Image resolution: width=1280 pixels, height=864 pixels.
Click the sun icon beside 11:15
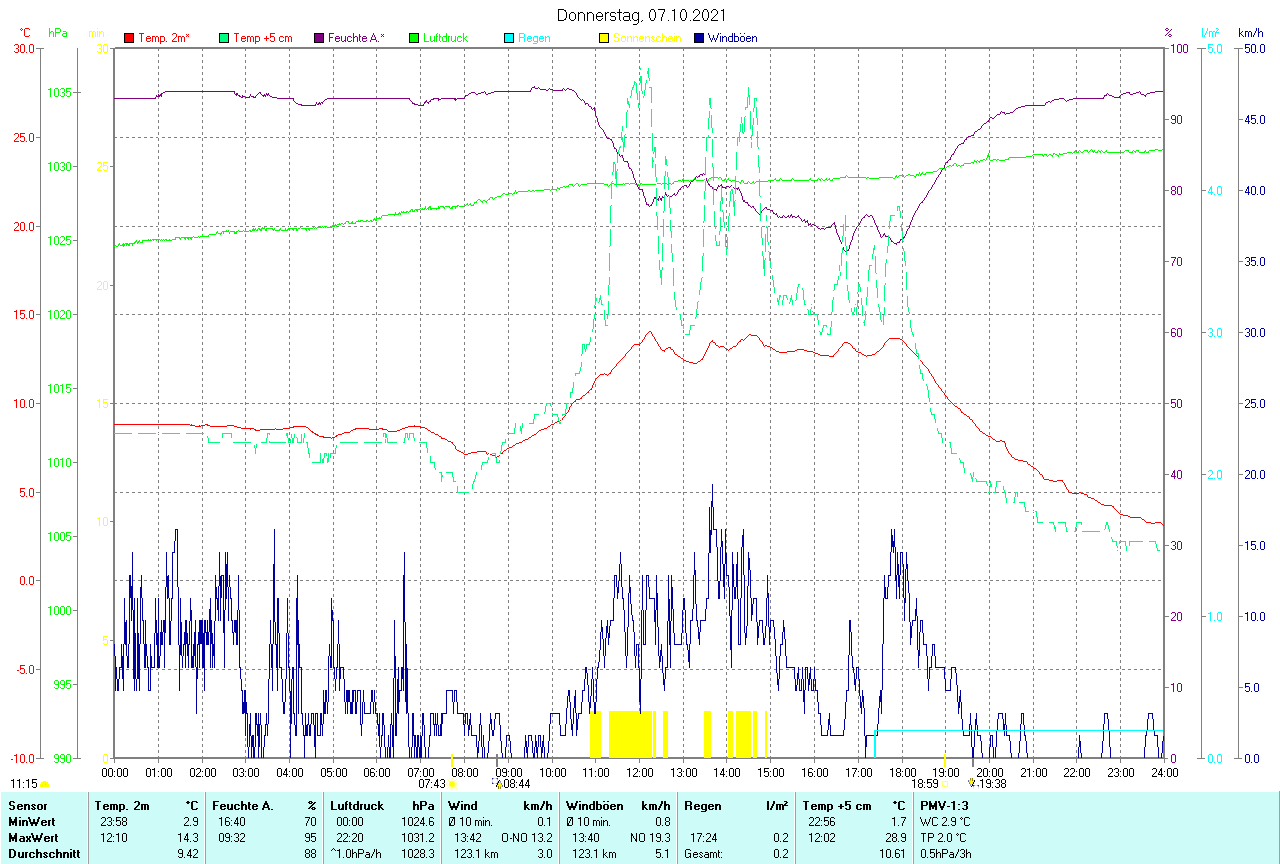[x=44, y=785]
